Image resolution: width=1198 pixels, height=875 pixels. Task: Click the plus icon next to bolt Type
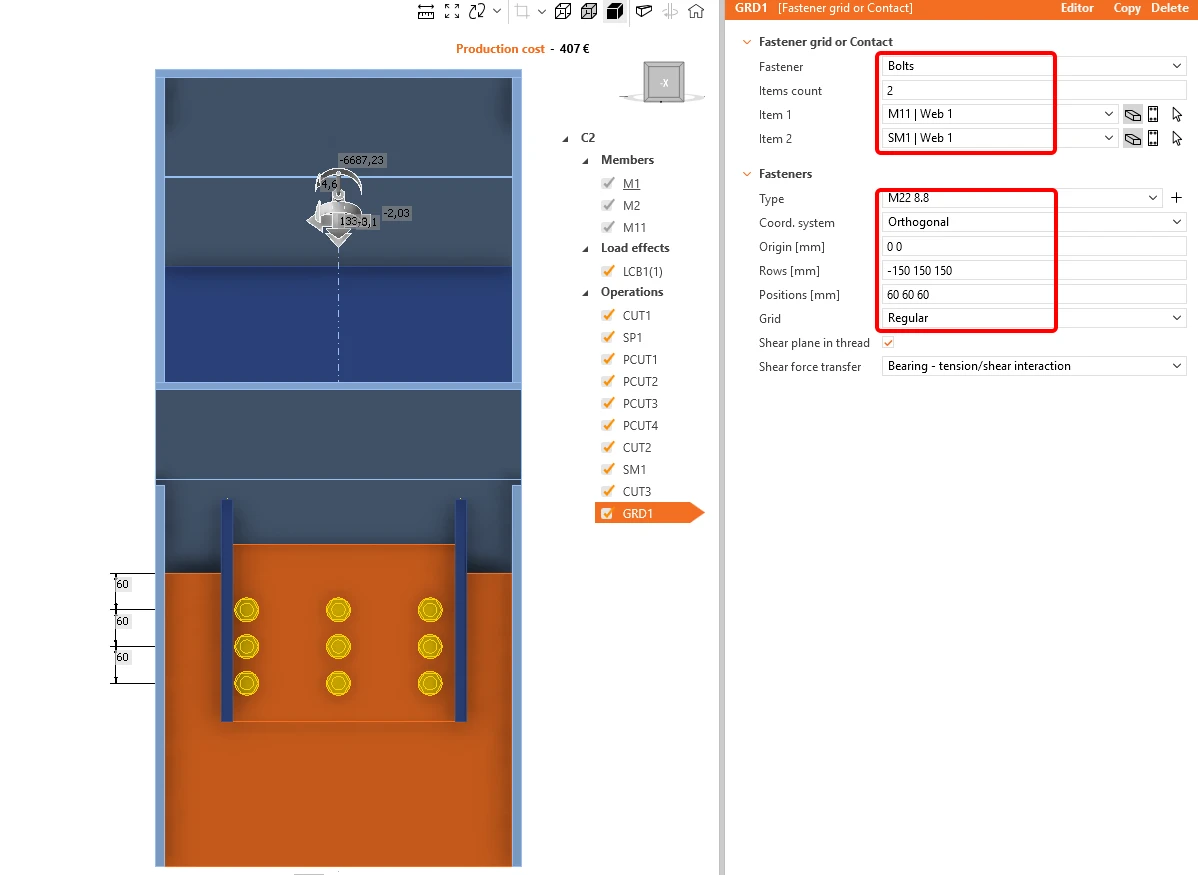click(x=1177, y=198)
